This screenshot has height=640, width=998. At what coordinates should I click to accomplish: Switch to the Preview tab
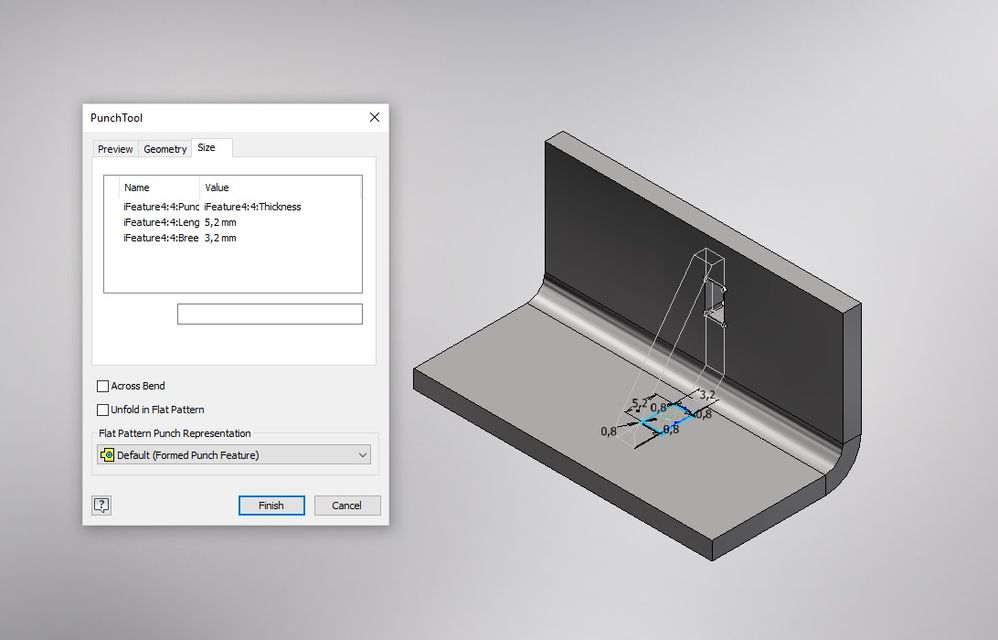click(115, 149)
